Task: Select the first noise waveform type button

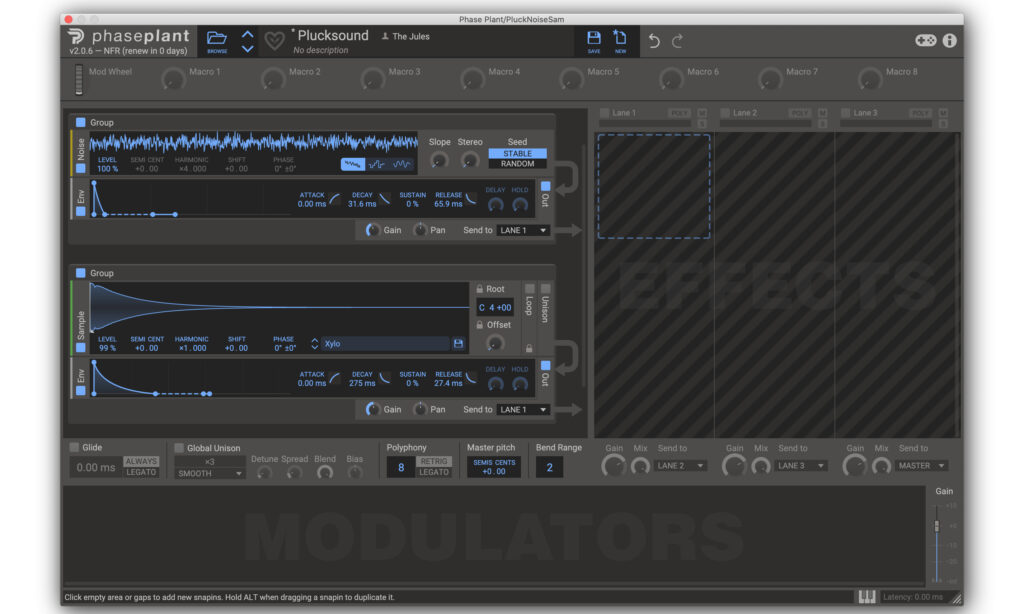Action: [x=353, y=164]
